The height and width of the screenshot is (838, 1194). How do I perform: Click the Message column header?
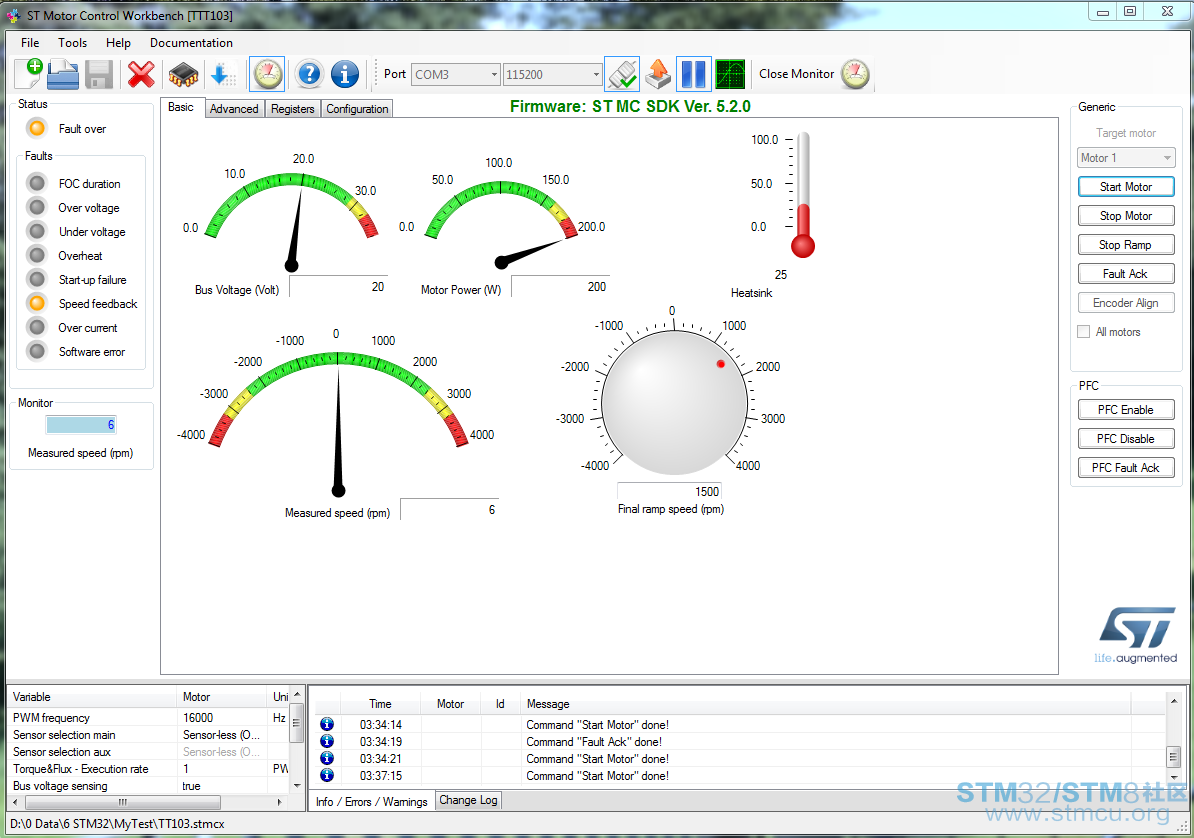(x=825, y=704)
